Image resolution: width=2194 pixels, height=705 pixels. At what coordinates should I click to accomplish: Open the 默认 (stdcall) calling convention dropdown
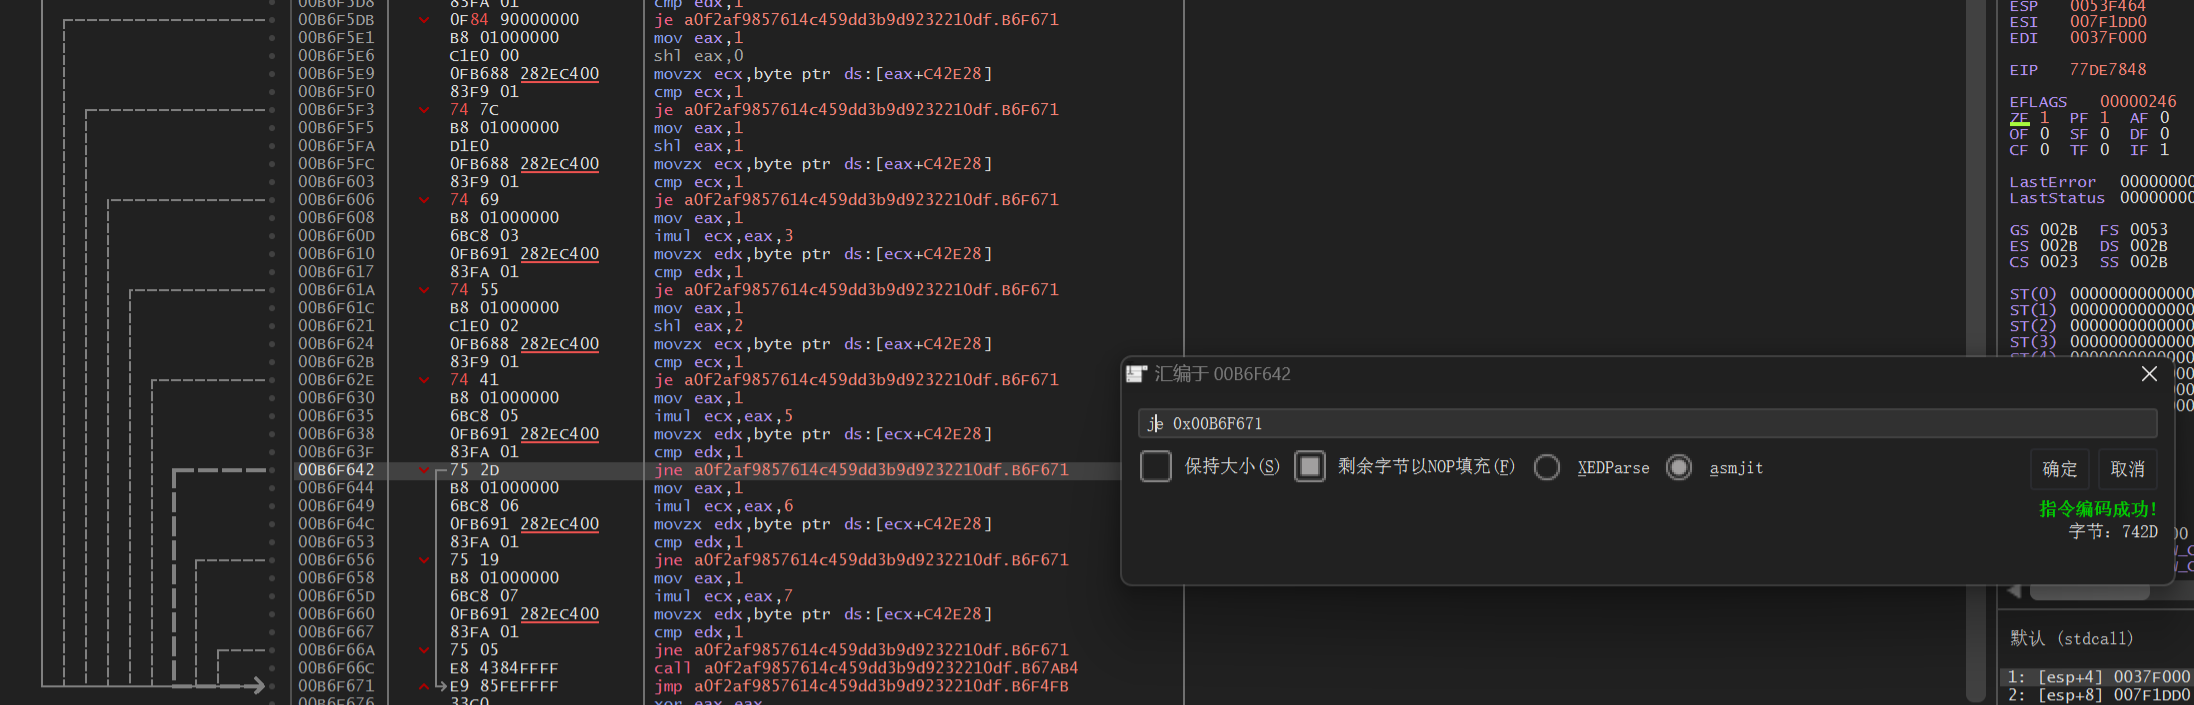pos(2071,638)
